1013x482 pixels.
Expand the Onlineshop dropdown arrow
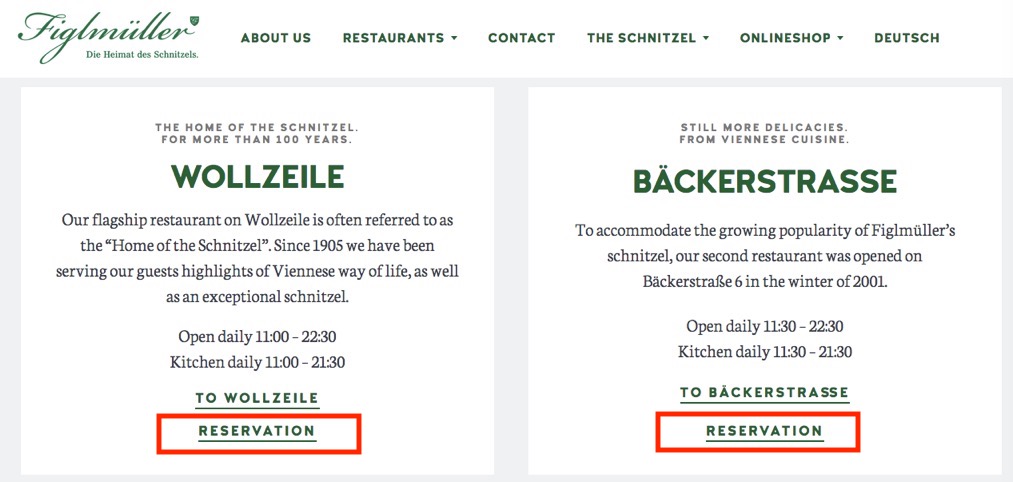841,38
